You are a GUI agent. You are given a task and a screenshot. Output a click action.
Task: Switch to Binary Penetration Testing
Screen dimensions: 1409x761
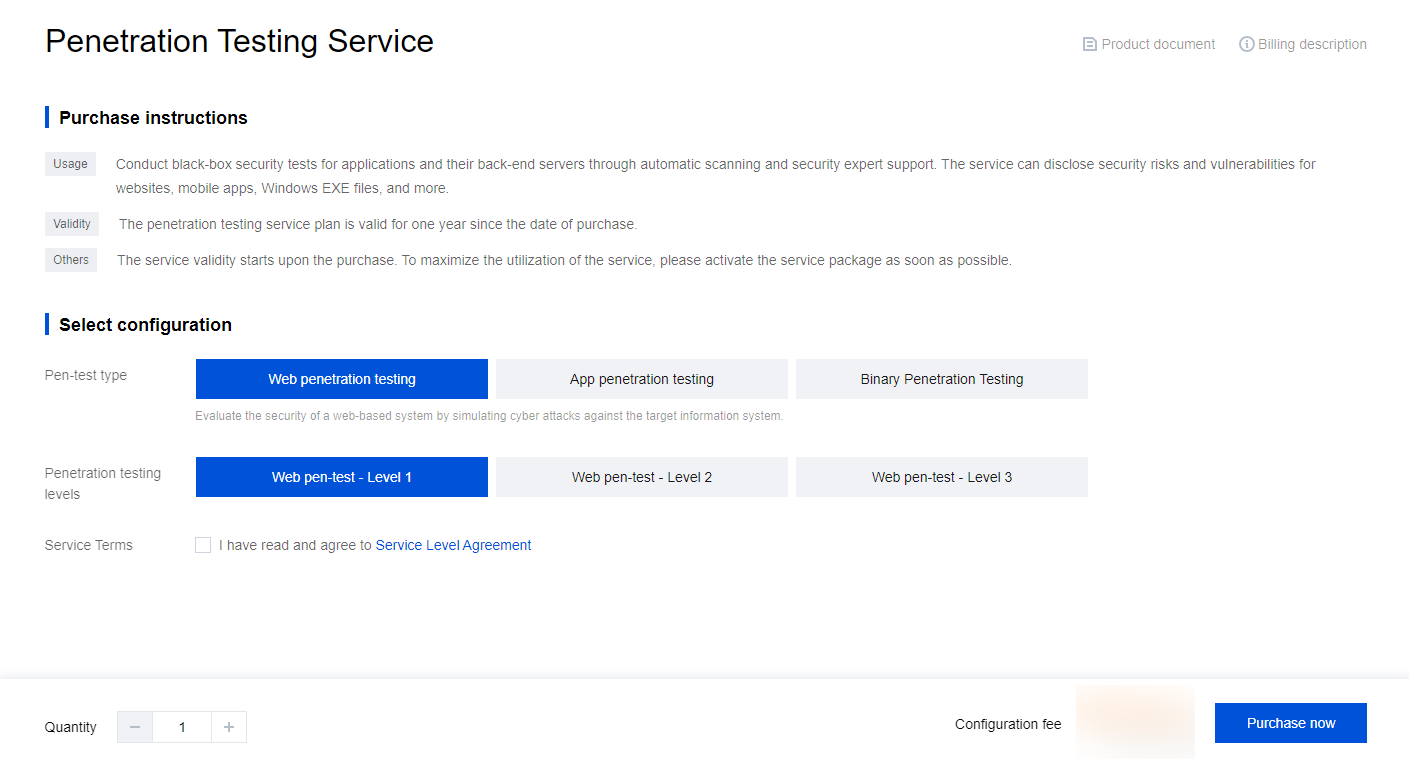click(x=942, y=379)
